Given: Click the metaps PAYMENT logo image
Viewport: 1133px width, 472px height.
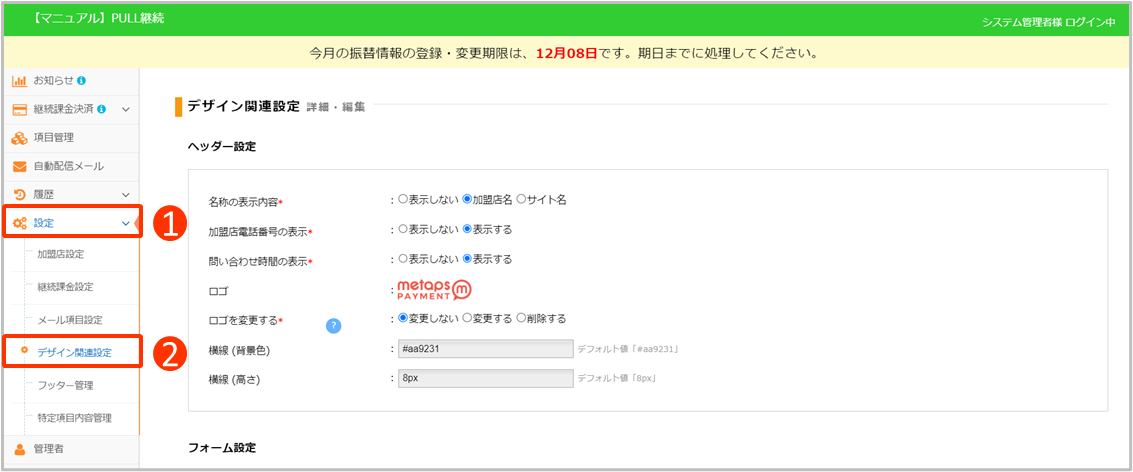Looking at the screenshot, I should (x=435, y=289).
